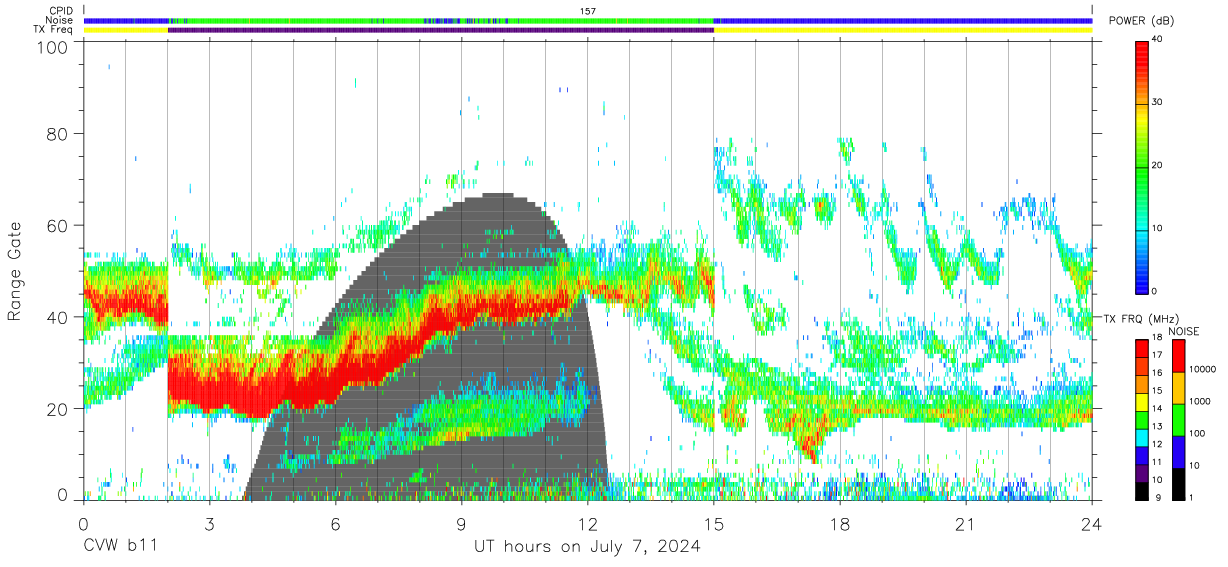Select the '40' tick on the POWER scale
The width and height of the screenshot is (1228, 567).
pyautogui.click(x=1158, y=40)
